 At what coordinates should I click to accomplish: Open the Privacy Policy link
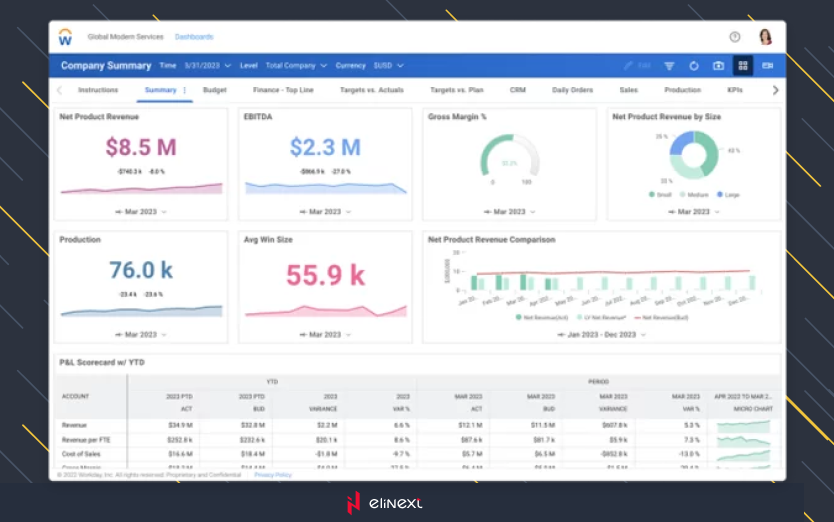pos(273,475)
